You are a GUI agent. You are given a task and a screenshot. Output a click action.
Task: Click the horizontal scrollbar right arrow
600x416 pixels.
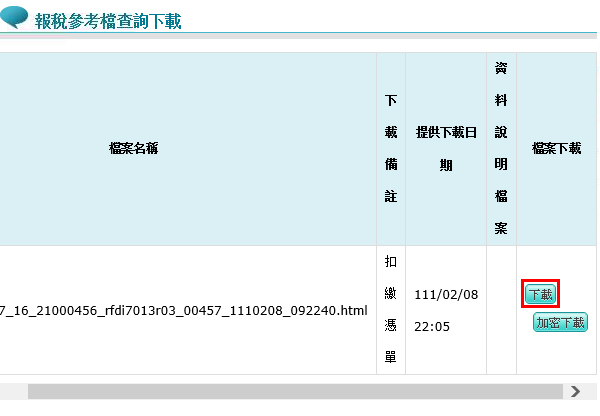575,391
